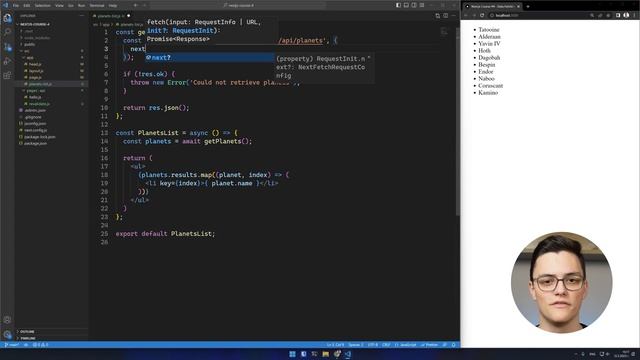This screenshot has height=360, width=640.
Task: Click the git branch indicator in status bar
Action: pyautogui.click(x=12, y=345)
